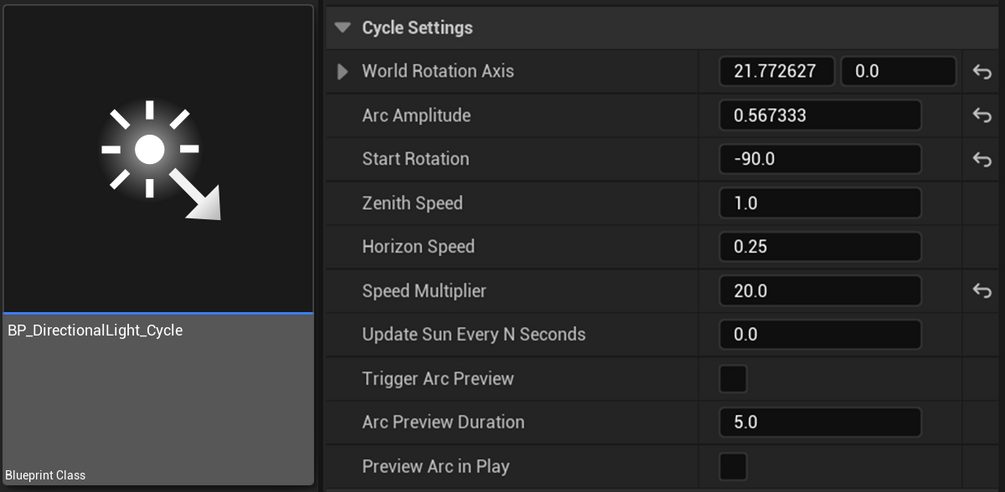Screen dimensions: 1005x492
Task: Reset Speed Multiplier to default value
Action: (x=981, y=291)
